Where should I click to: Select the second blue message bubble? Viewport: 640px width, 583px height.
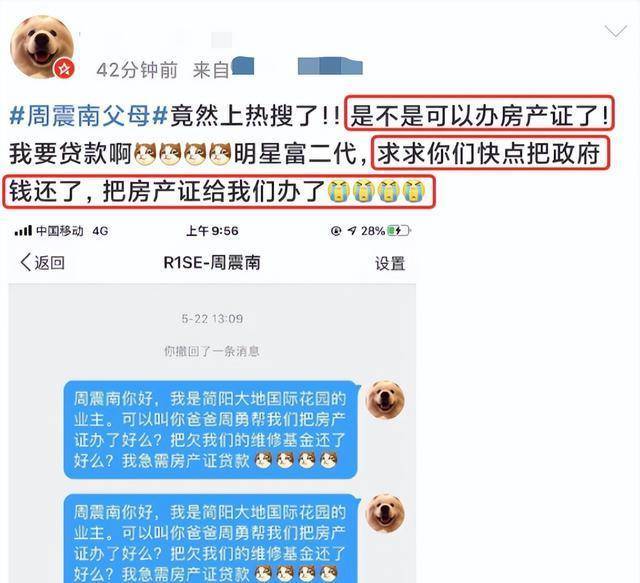pos(211,538)
